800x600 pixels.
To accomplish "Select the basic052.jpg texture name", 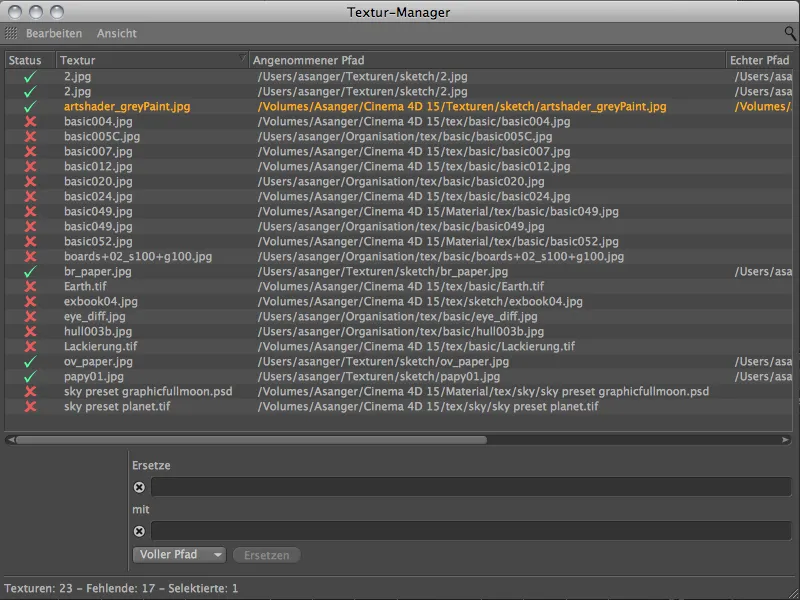I will [x=98, y=241].
